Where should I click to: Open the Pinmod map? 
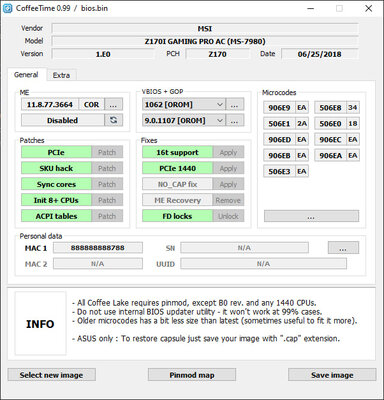point(192,375)
